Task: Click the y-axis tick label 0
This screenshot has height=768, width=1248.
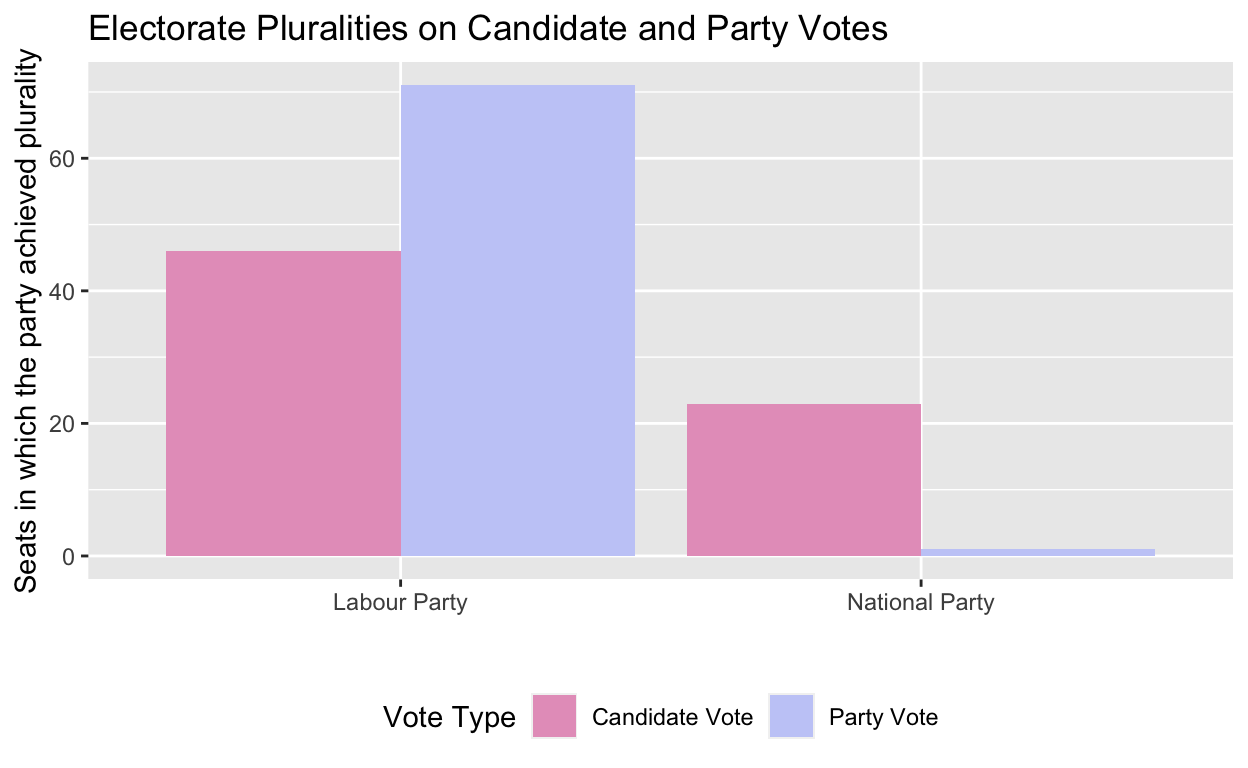Action: pyautogui.click(x=69, y=556)
